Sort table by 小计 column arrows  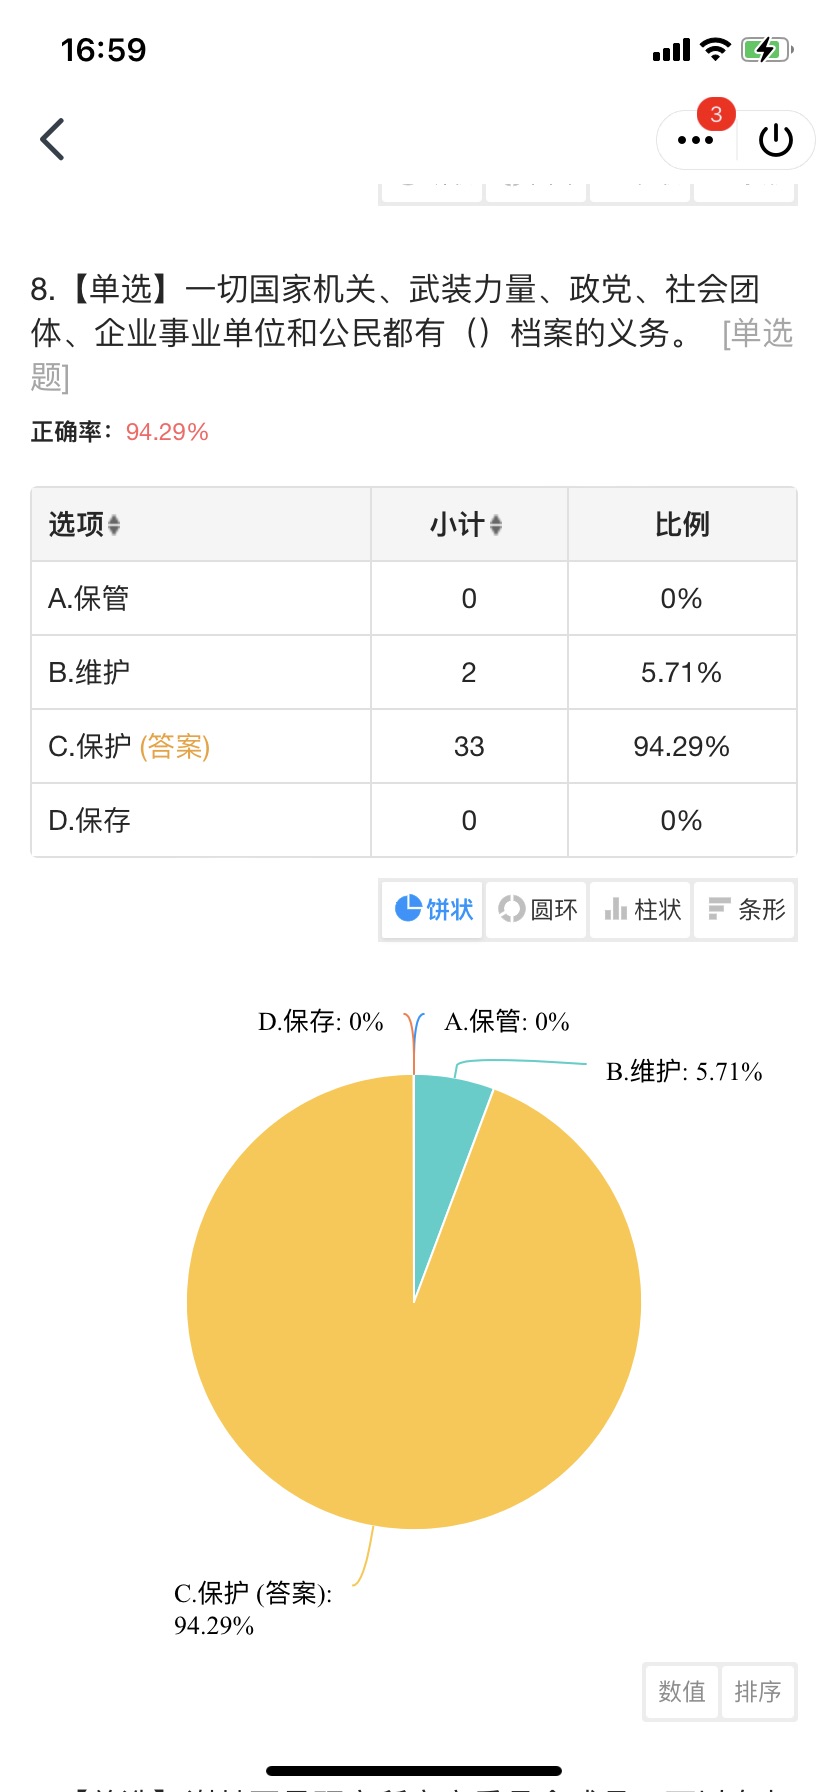pos(496,525)
